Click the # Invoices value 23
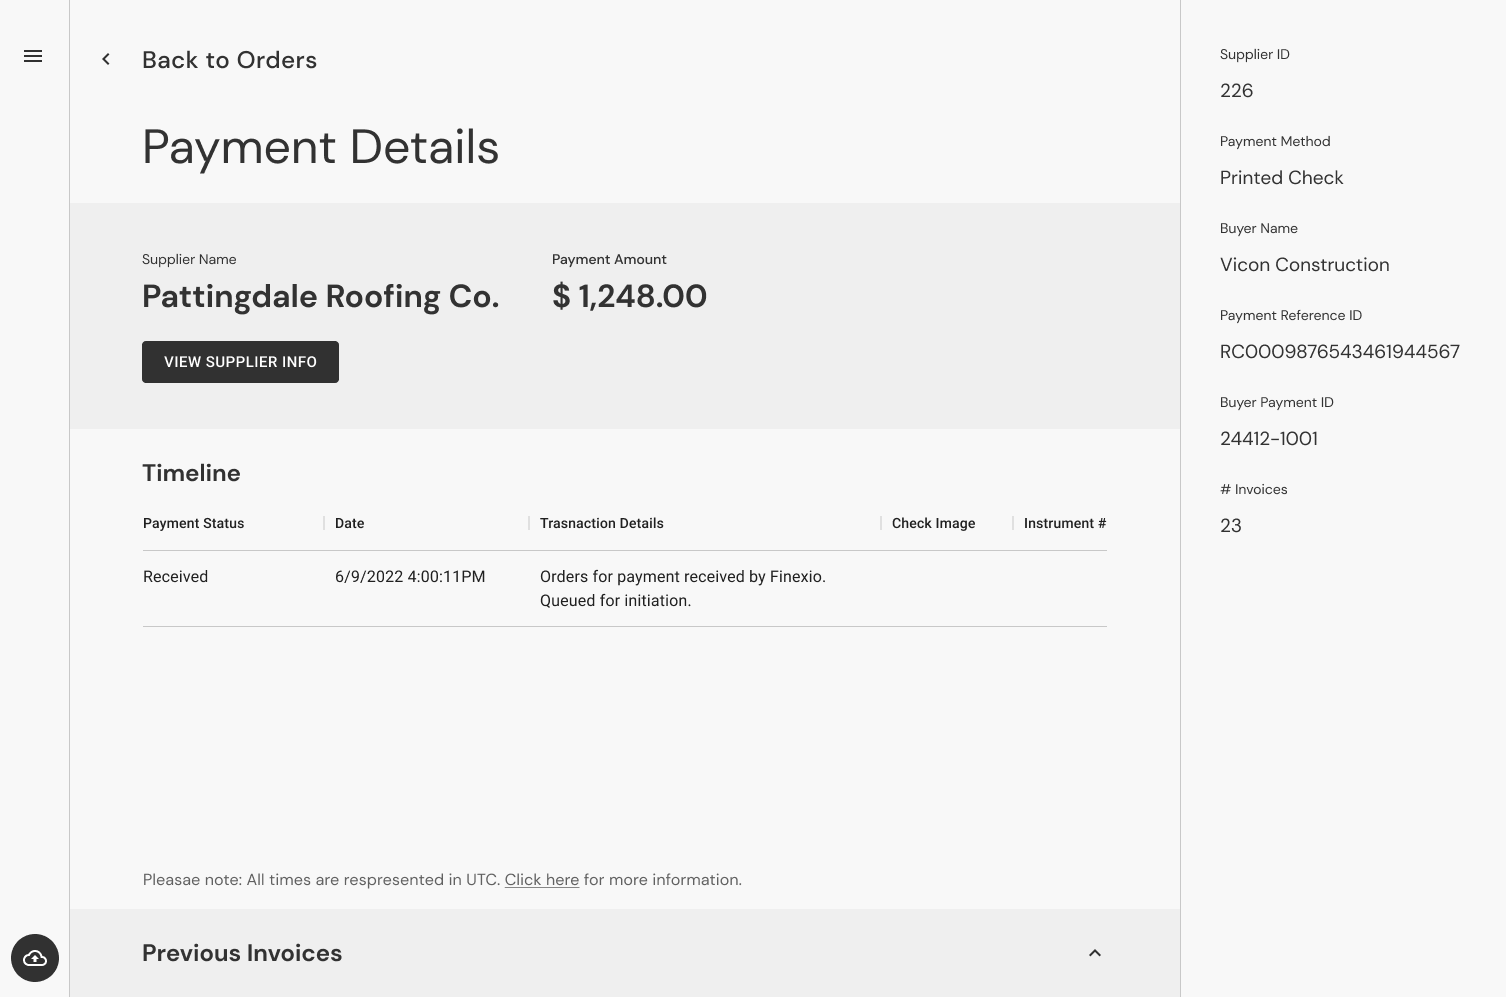Screen dimensions: 1506x997 click(1230, 526)
